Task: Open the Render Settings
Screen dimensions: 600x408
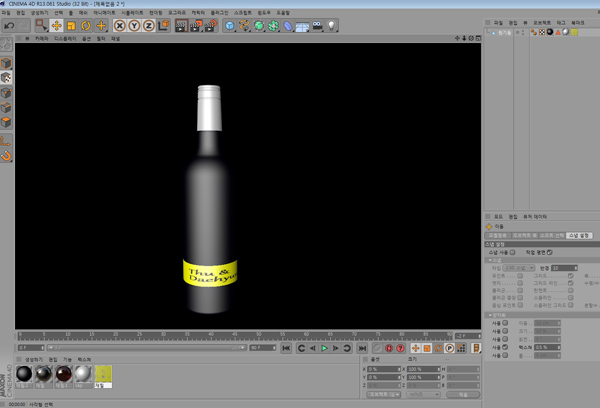Action: click(211, 26)
